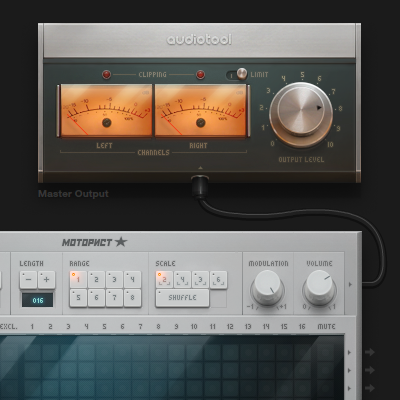Click the 0 mark on output level dial
The height and width of the screenshot is (400, 400).
click(x=272, y=144)
